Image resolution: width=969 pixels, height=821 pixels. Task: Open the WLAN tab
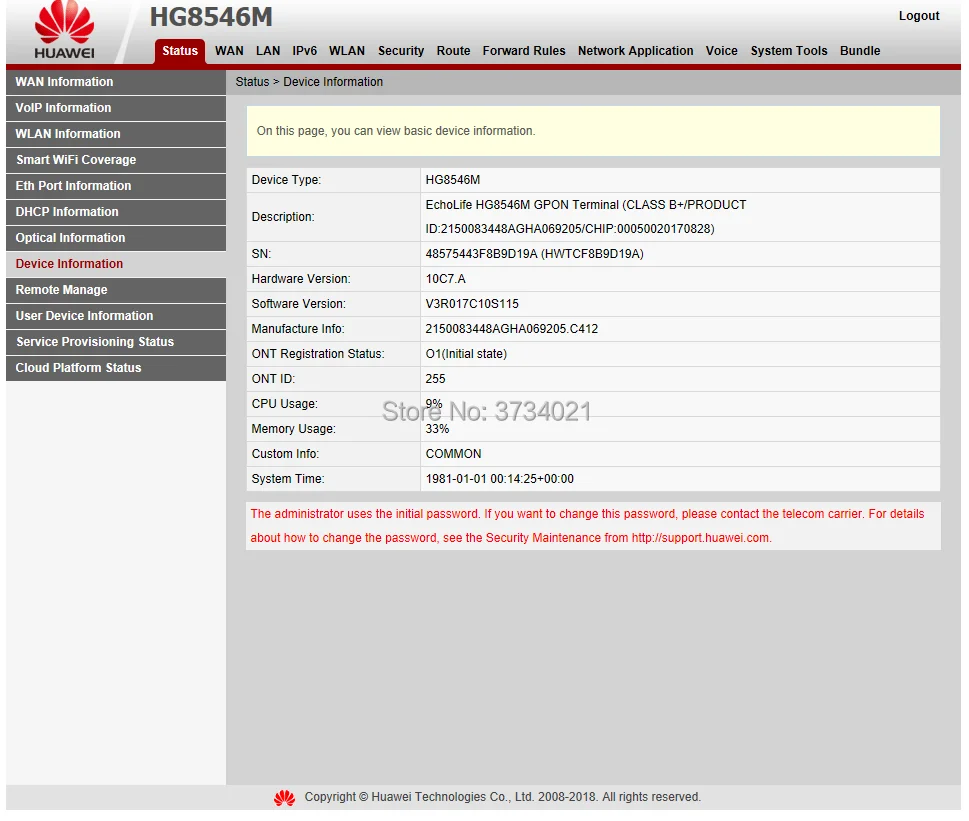click(347, 51)
